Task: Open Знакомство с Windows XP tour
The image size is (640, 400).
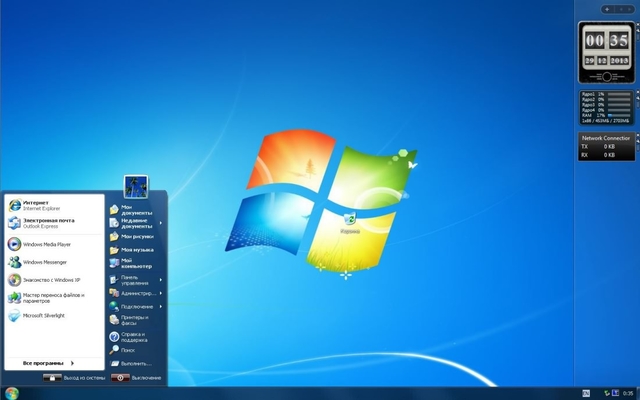Action: (x=54, y=280)
